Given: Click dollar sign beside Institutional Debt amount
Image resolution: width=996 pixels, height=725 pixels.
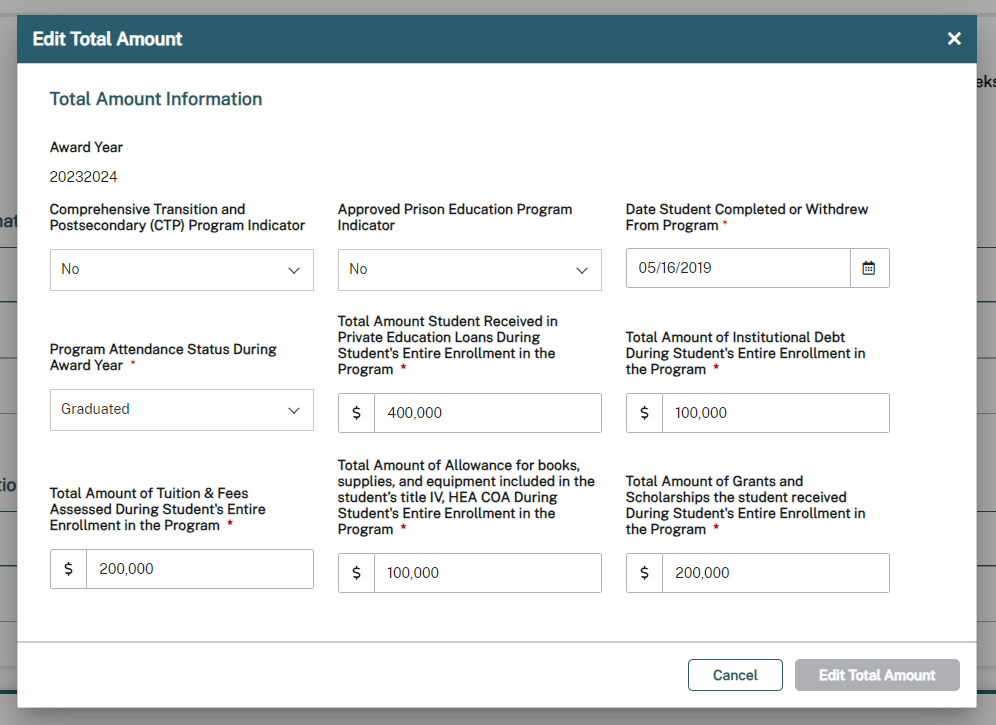Looking at the screenshot, I should tap(645, 413).
